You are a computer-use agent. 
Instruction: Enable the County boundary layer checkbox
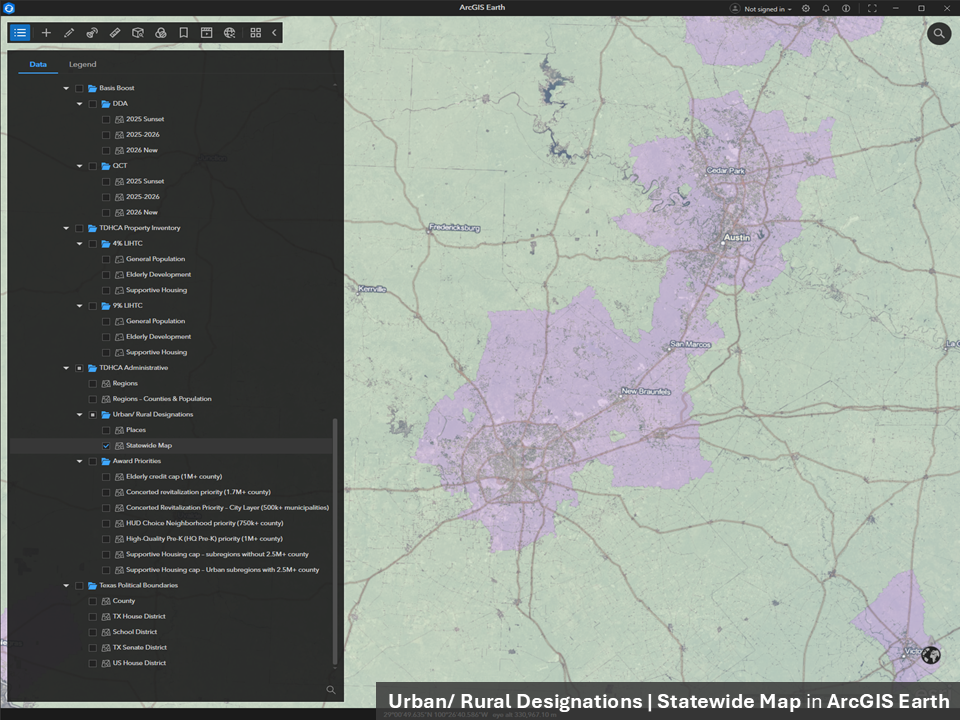(x=92, y=601)
